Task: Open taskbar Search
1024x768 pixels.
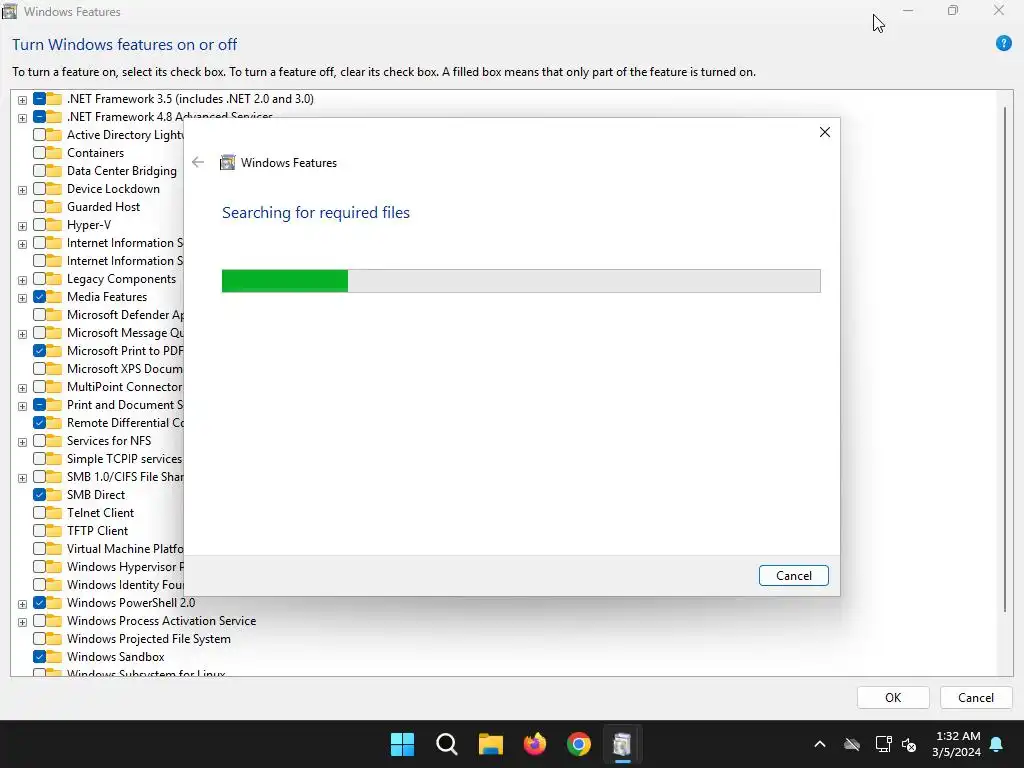Action: [x=447, y=744]
